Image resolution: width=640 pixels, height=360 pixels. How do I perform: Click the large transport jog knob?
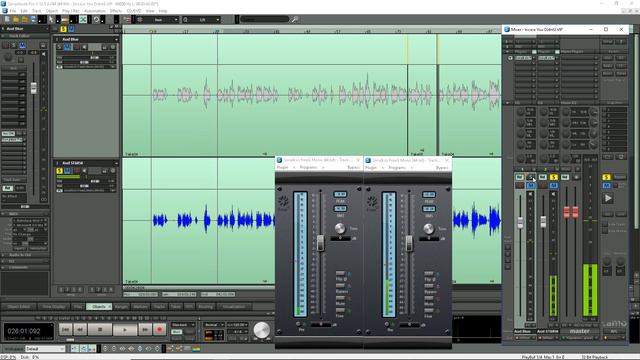pos(262,330)
